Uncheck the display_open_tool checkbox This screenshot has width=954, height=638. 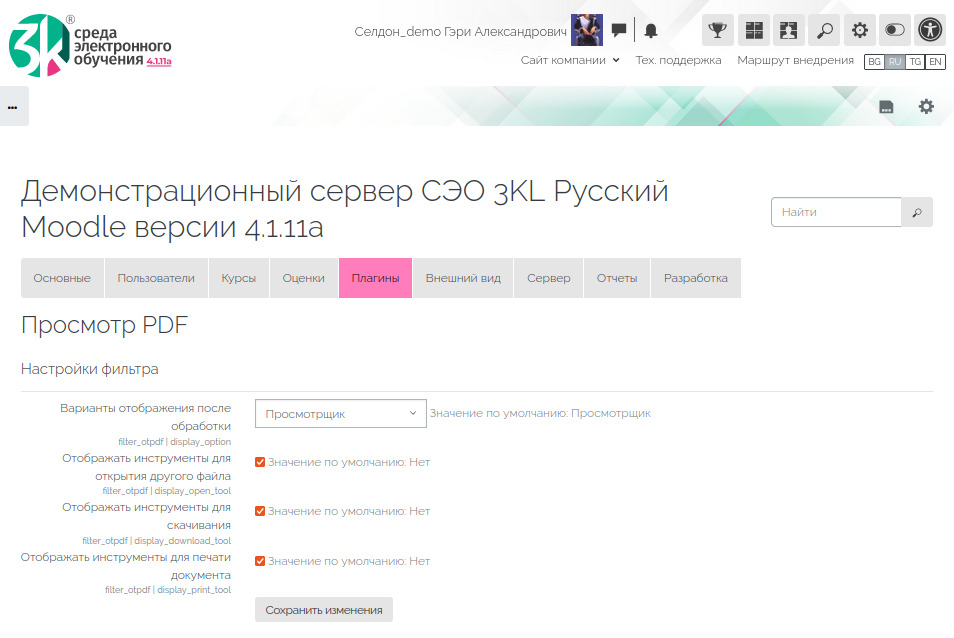260,462
